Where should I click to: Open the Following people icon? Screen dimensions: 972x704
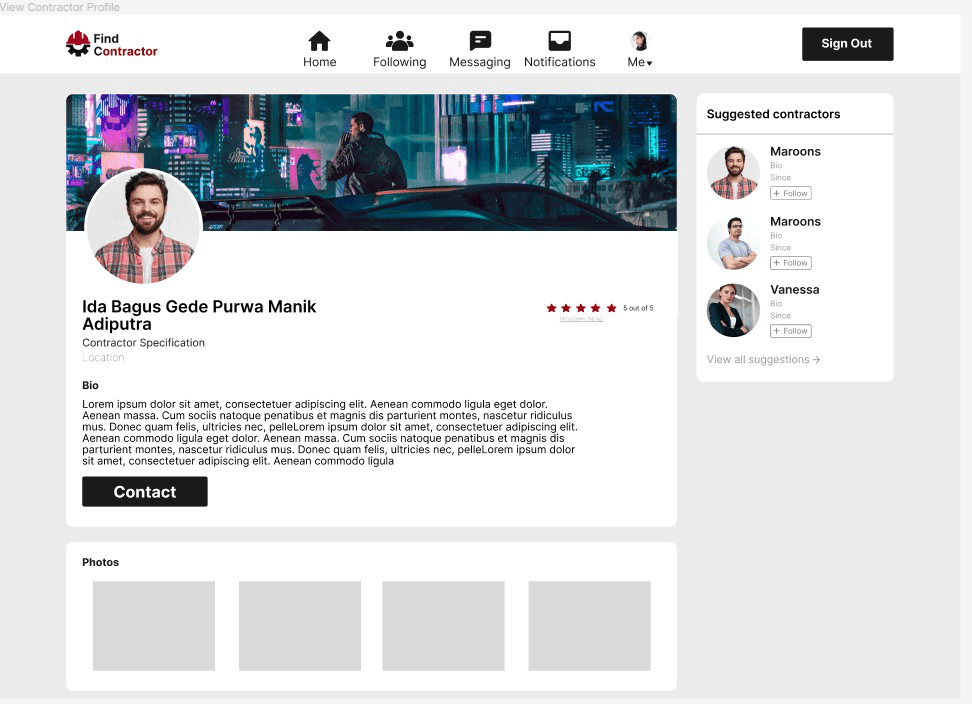click(399, 41)
